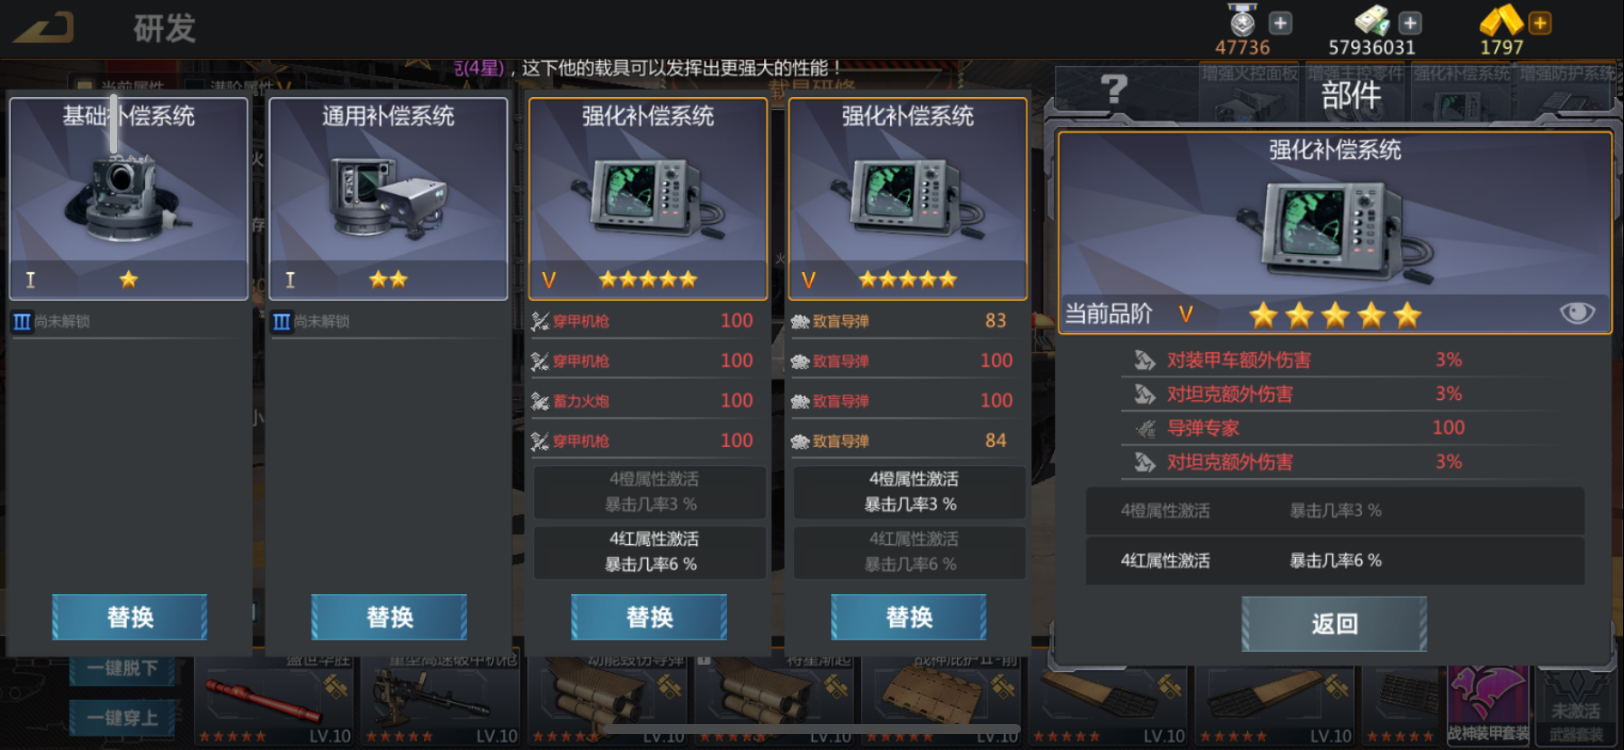Click the 一键脱下 button
Screen dimensions: 1624x750
[x=123, y=668]
